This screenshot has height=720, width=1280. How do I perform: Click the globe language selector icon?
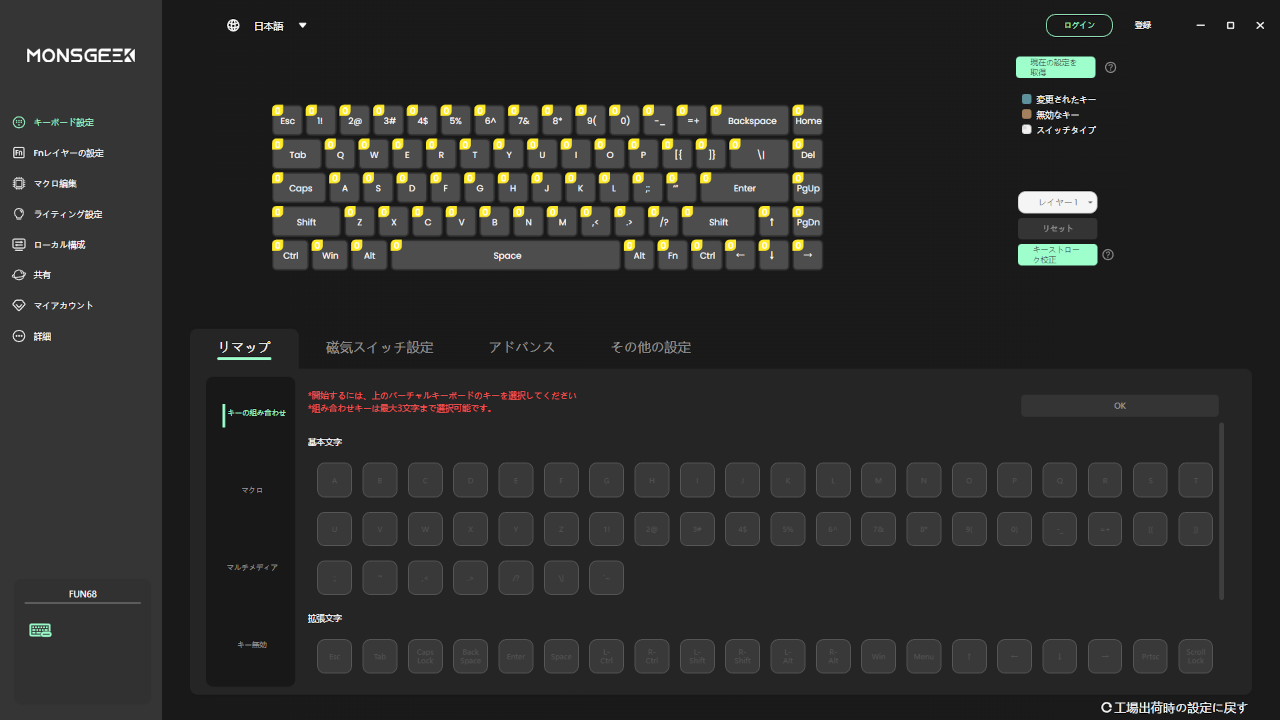(233, 26)
